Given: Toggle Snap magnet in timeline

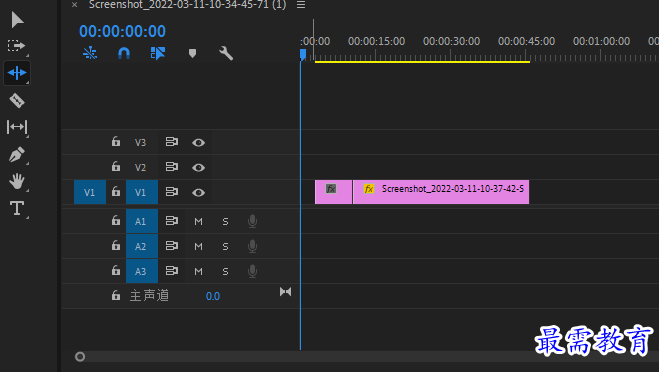Looking at the screenshot, I should (124, 53).
